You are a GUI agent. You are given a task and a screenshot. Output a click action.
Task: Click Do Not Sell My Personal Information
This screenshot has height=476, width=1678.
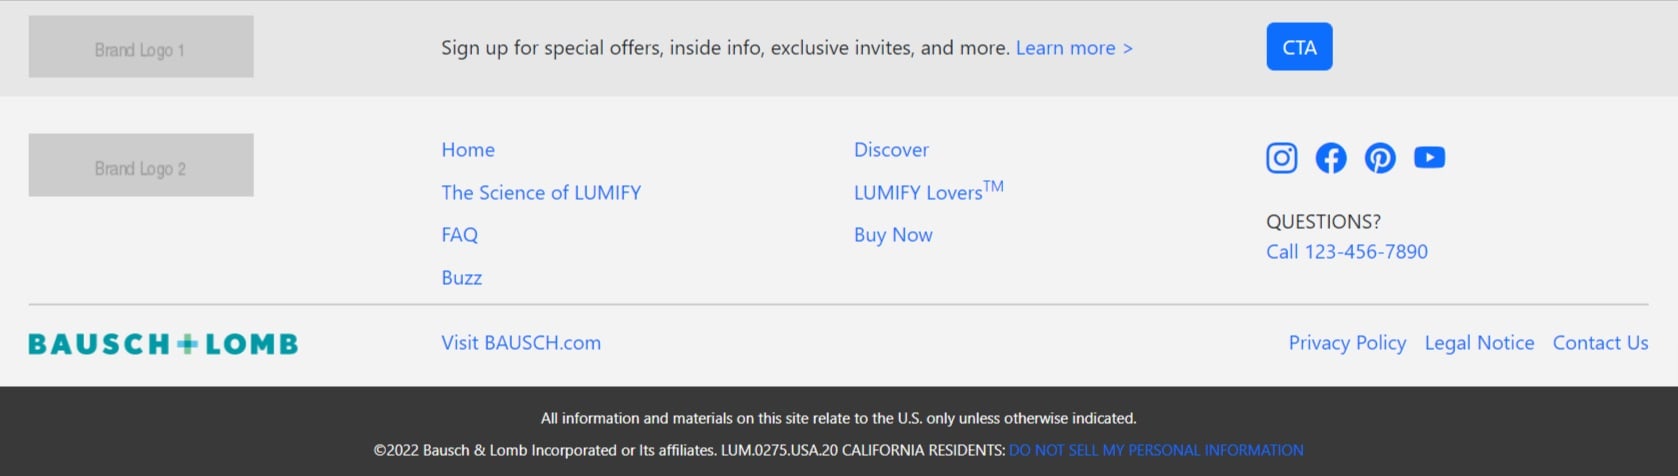click(x=1155, y=451)
